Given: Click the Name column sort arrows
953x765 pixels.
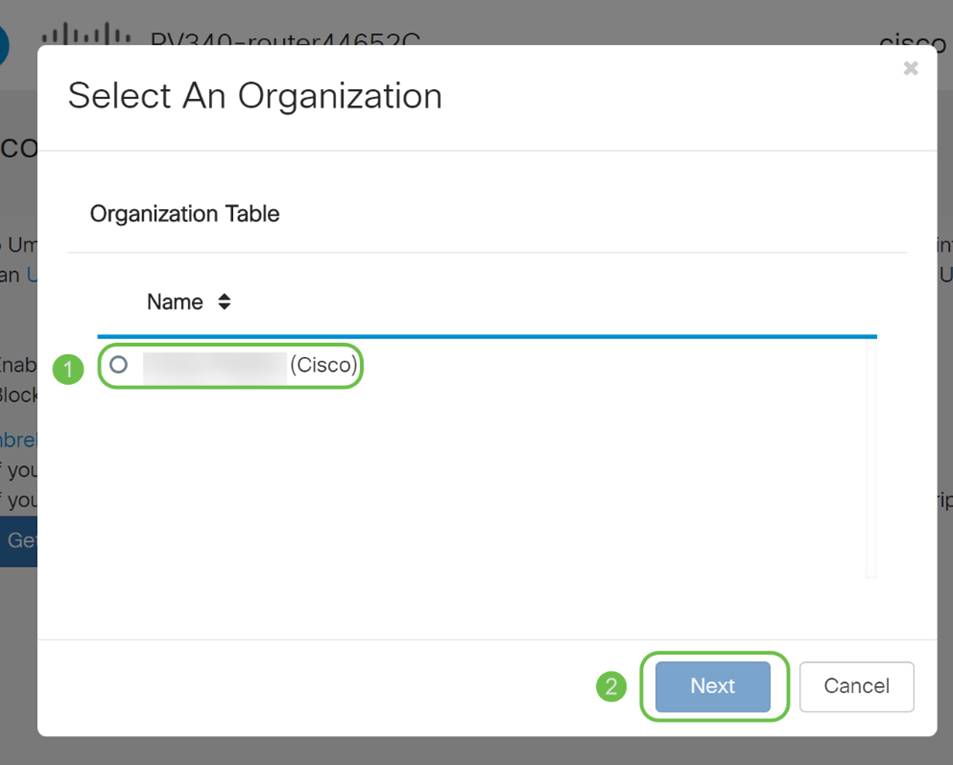Looking at the screenshot, I should (224, 302).
